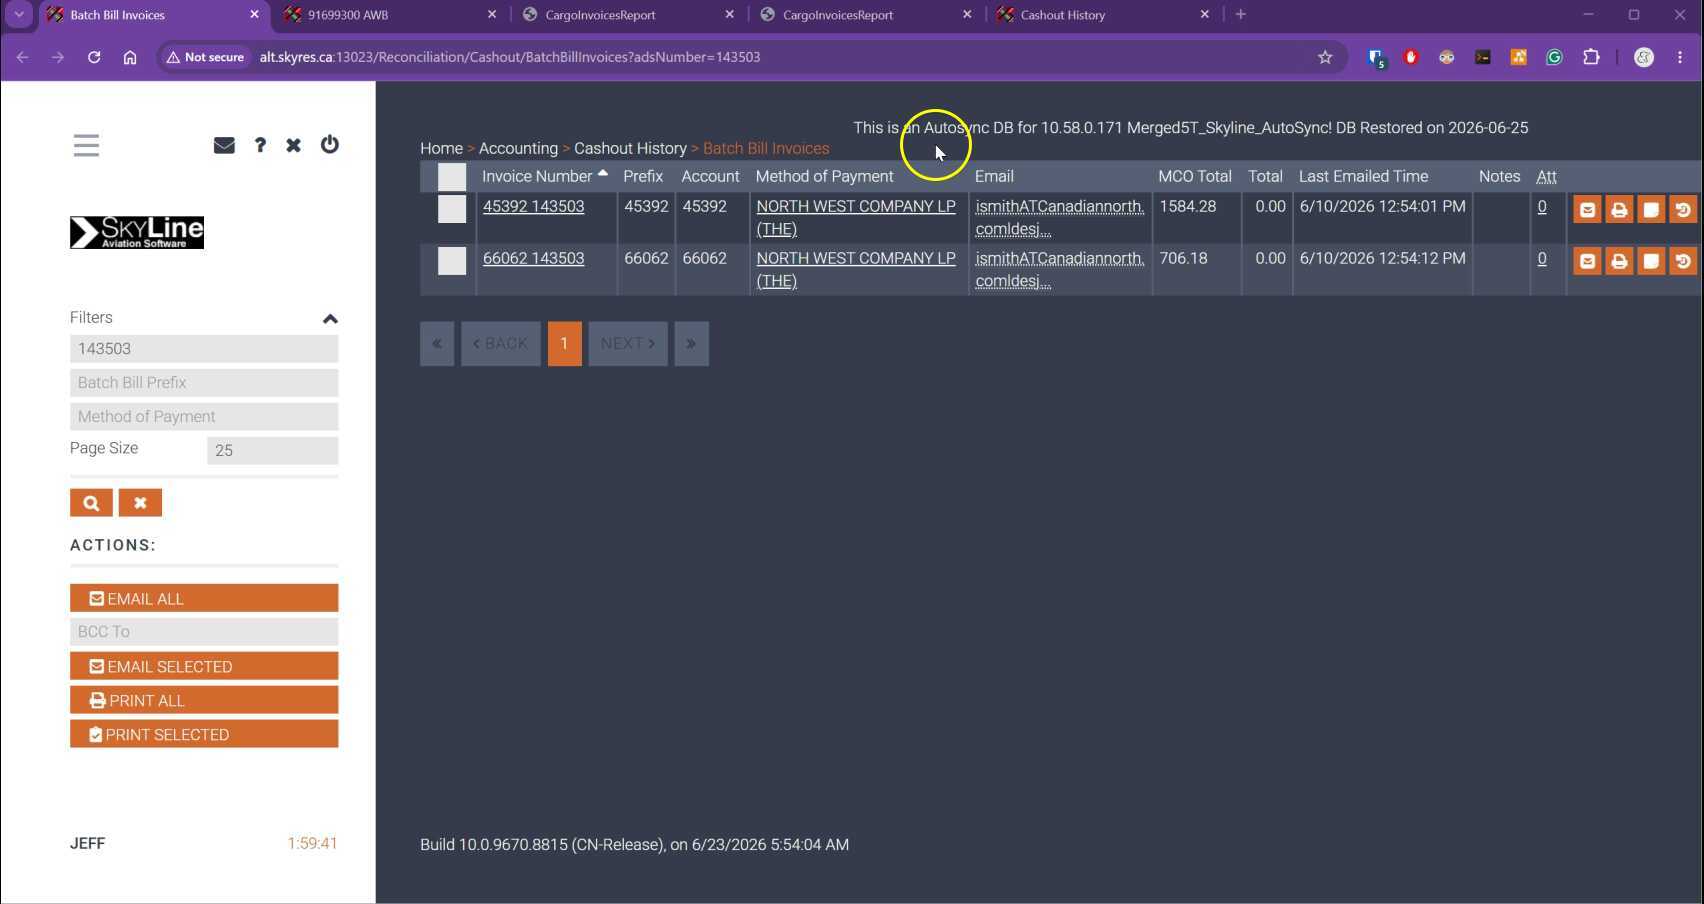
Task: Go to browser home page icon
Action: click(130, 57)
